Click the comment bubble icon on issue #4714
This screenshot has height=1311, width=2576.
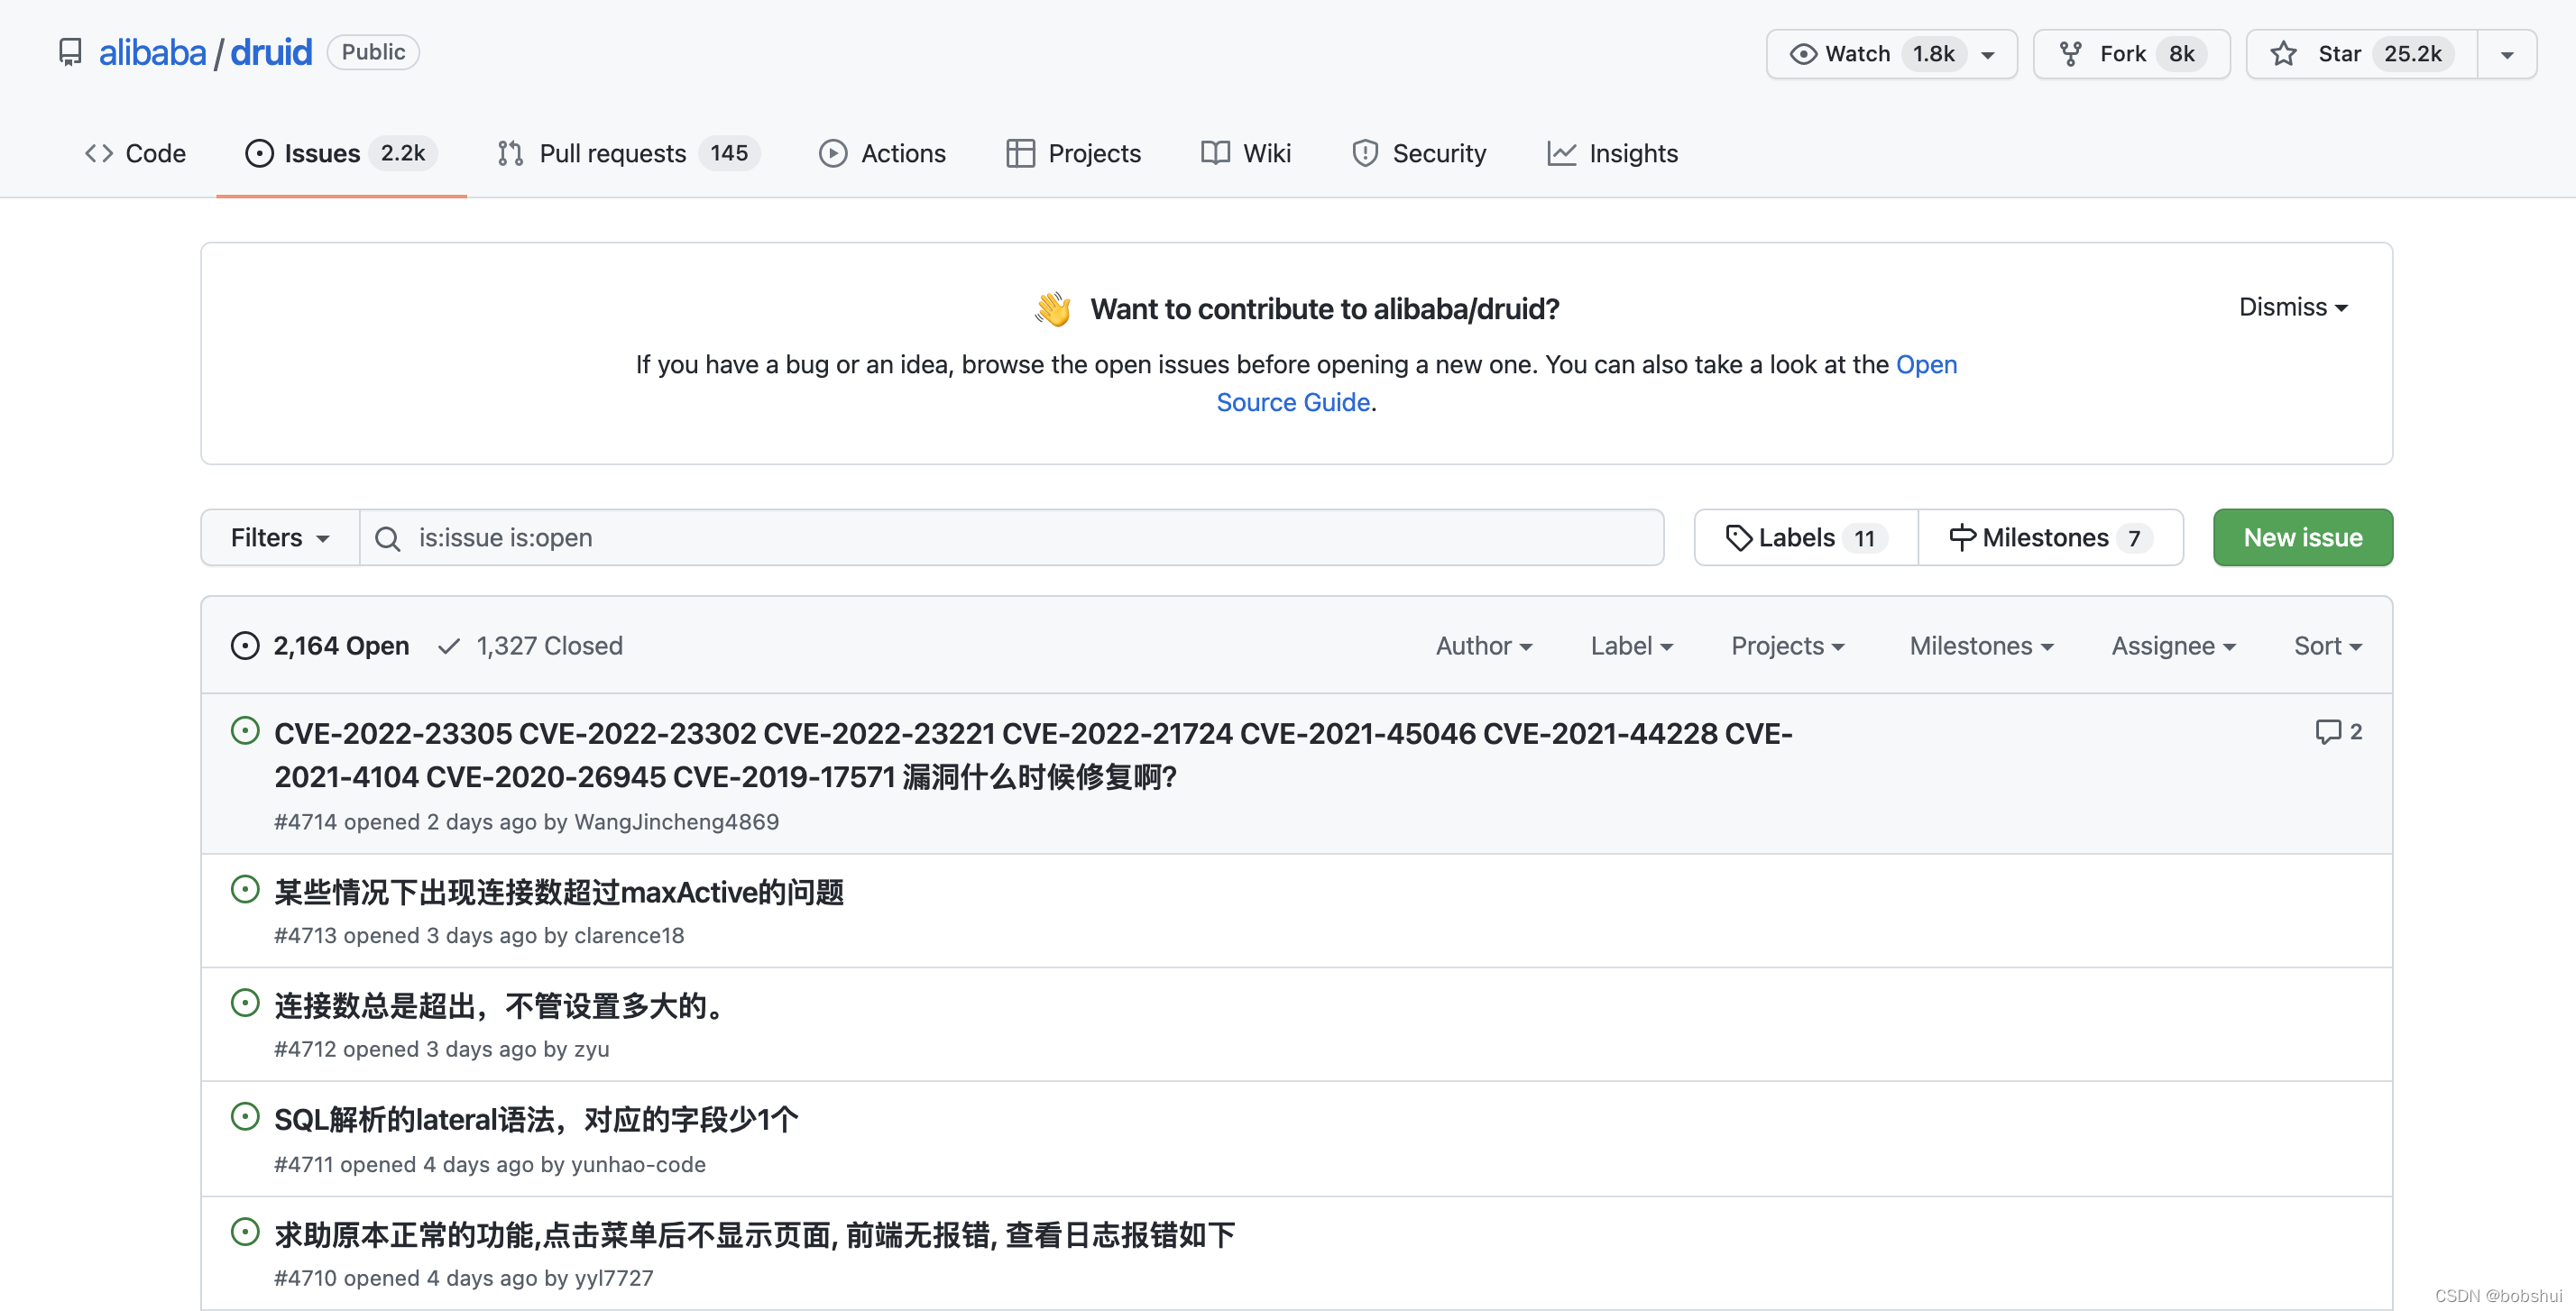2328,732
